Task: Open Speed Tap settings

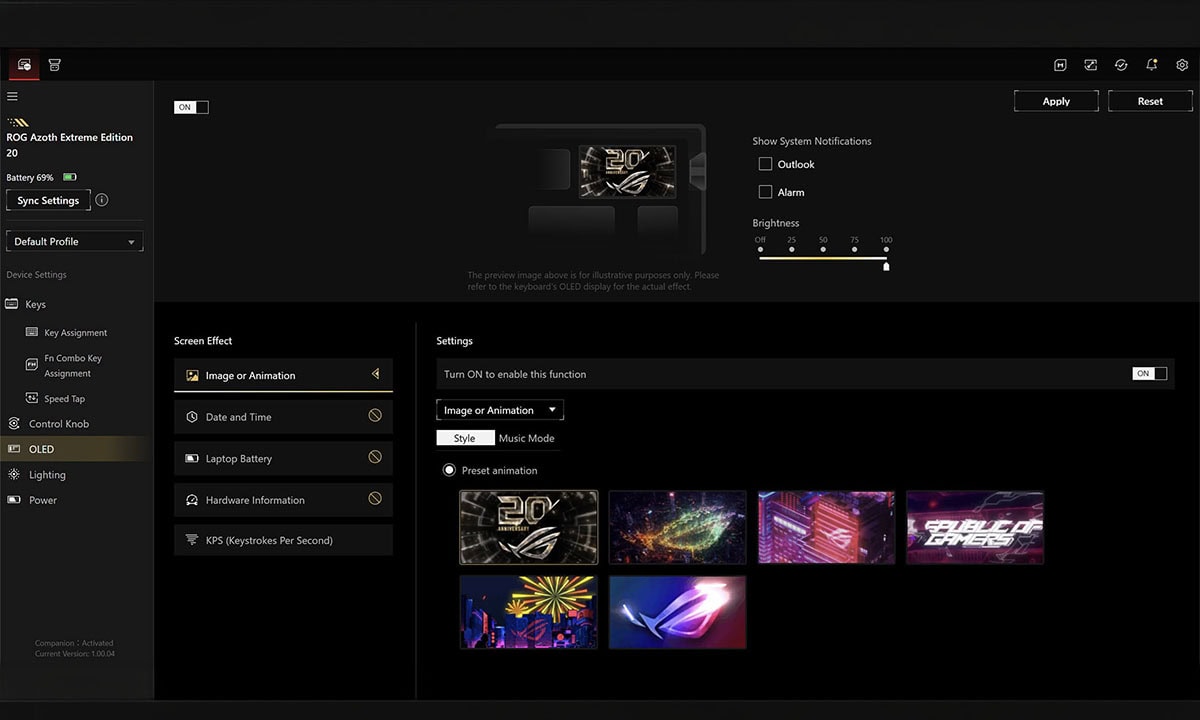Action: click(x=64, y=398)
